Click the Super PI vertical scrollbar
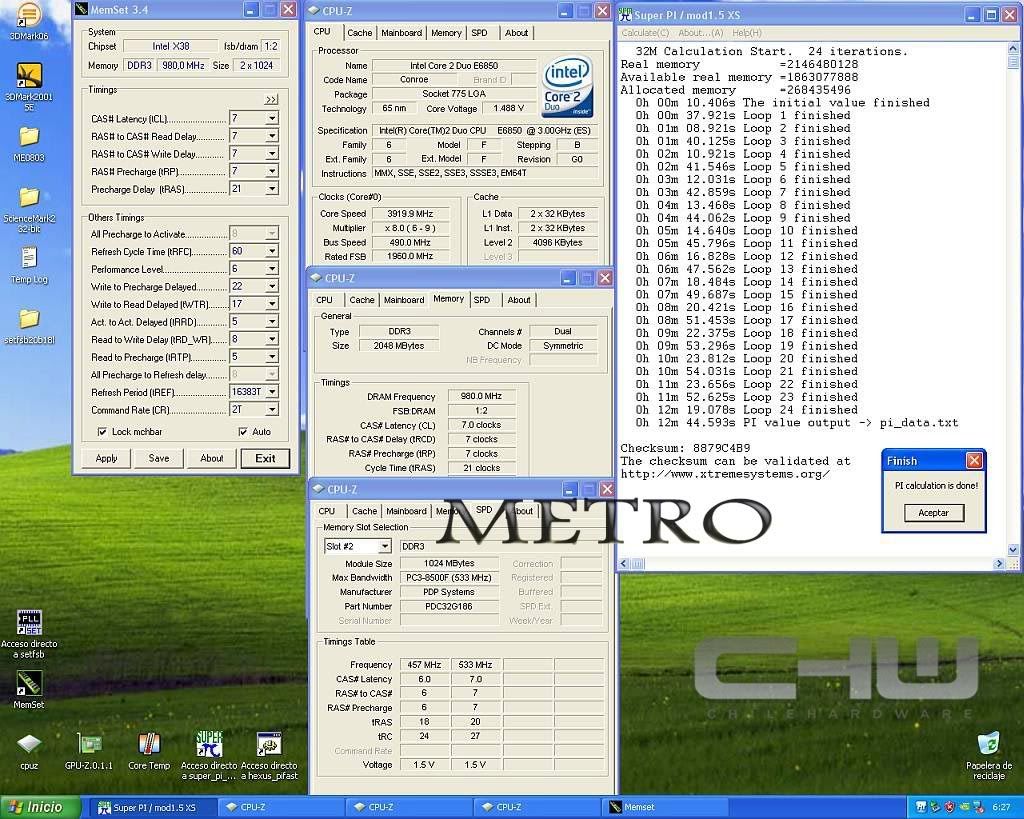This screenshot has width=1024, height=819. pyautogui.click(x=1011, y=300)
